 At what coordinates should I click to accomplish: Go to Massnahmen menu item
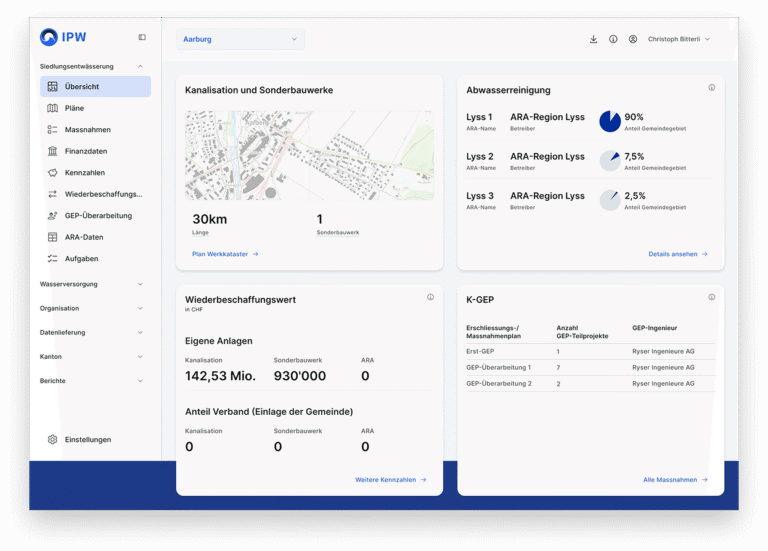87,130
